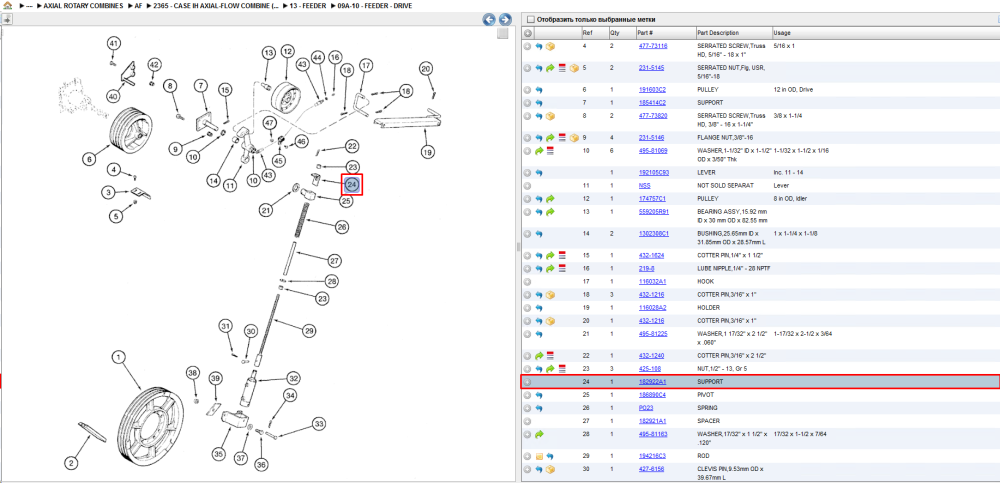Toggle round selector for row 11 NSS
The height and width of the screenshot is (483, 1000).
point(527,186)
